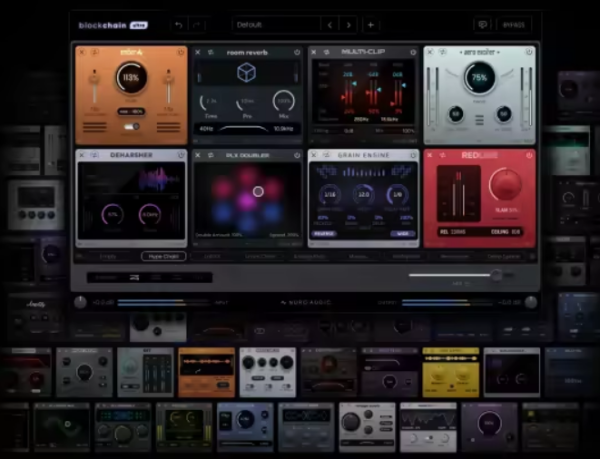The image size is (600, 459).
Task: Bypass the Grain Engine with its power button
Action: click(x=414, y=155)
